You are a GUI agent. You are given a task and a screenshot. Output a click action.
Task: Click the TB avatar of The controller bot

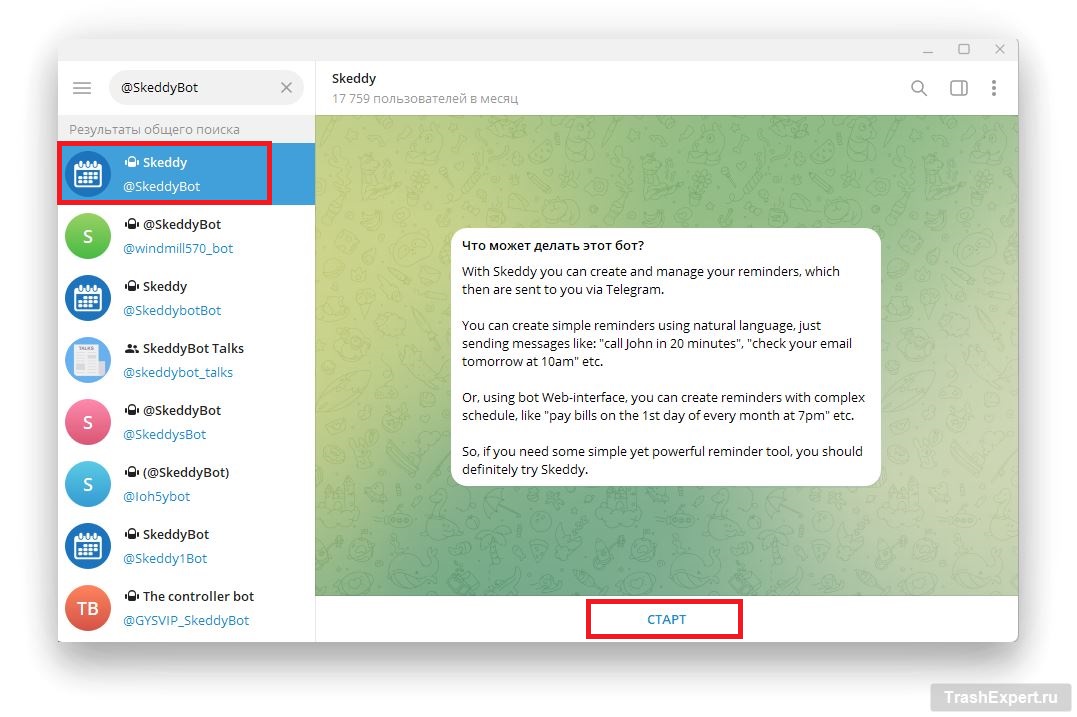tap(88, 608)
